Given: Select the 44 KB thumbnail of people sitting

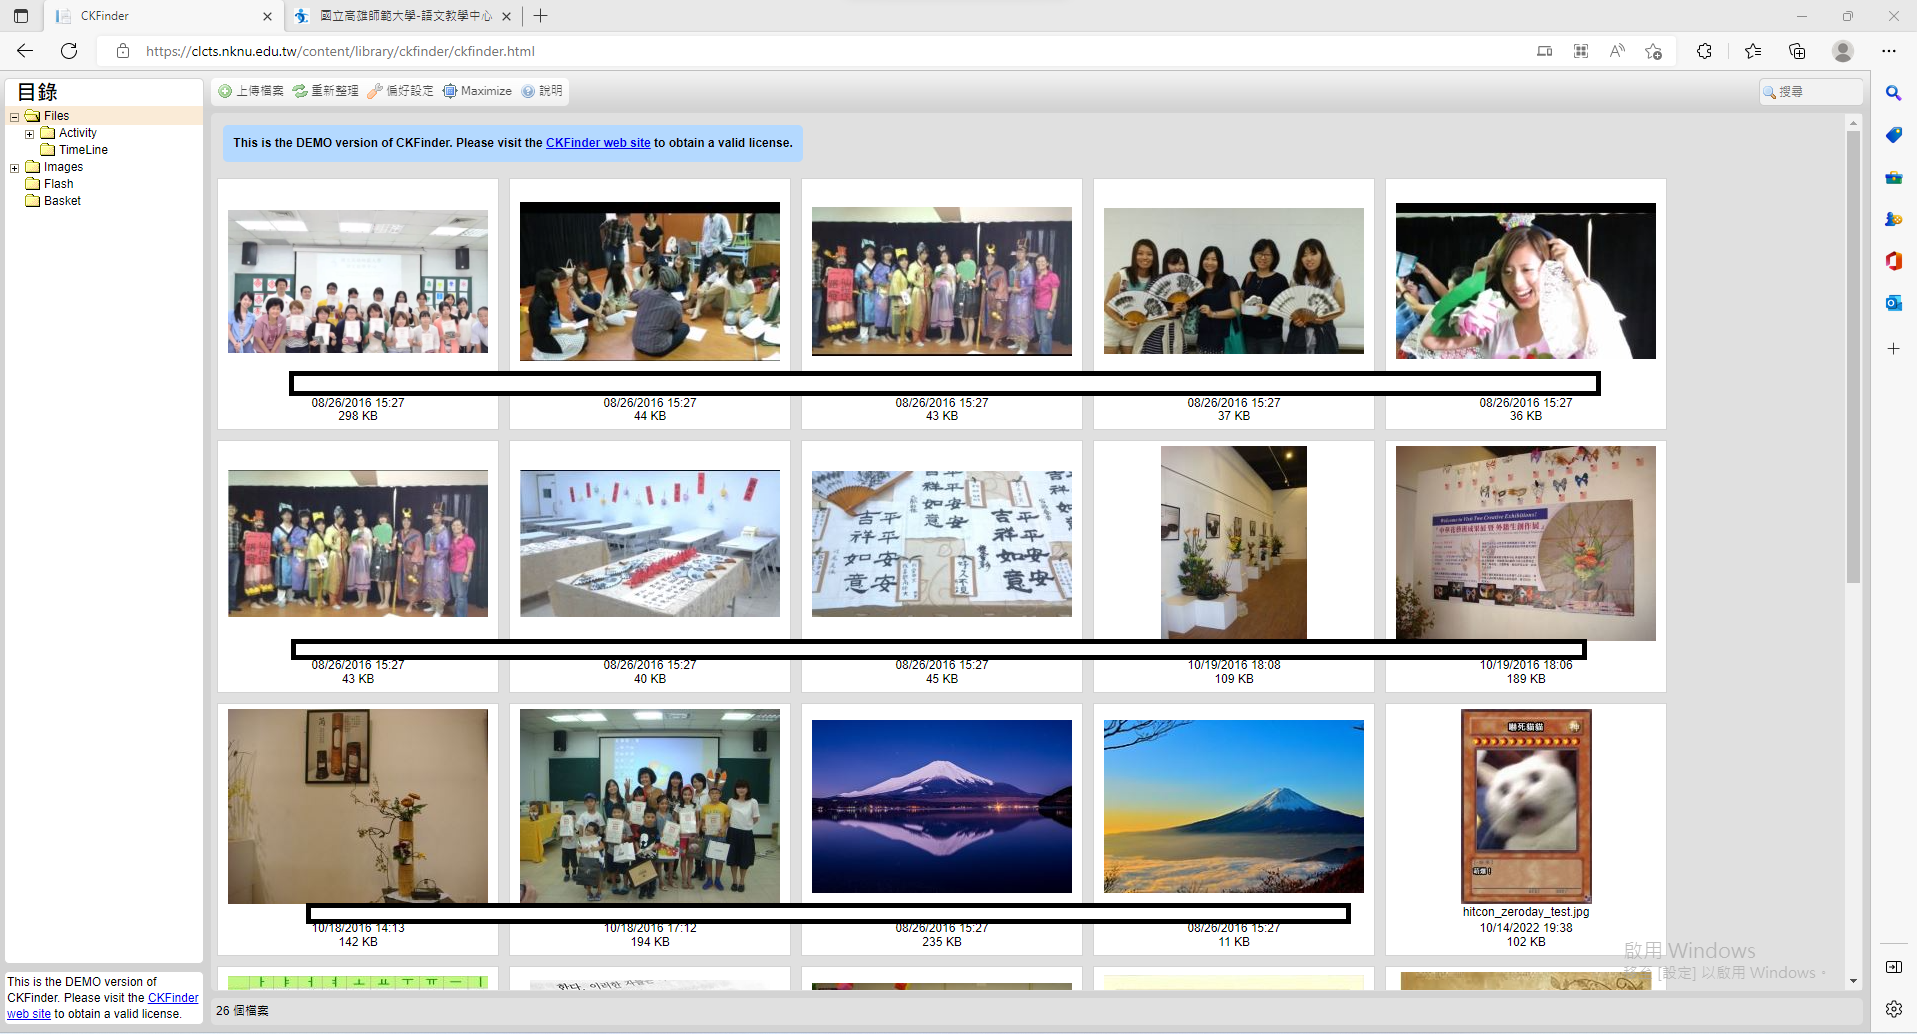Looking at the screenshot, I should point(650,281).
